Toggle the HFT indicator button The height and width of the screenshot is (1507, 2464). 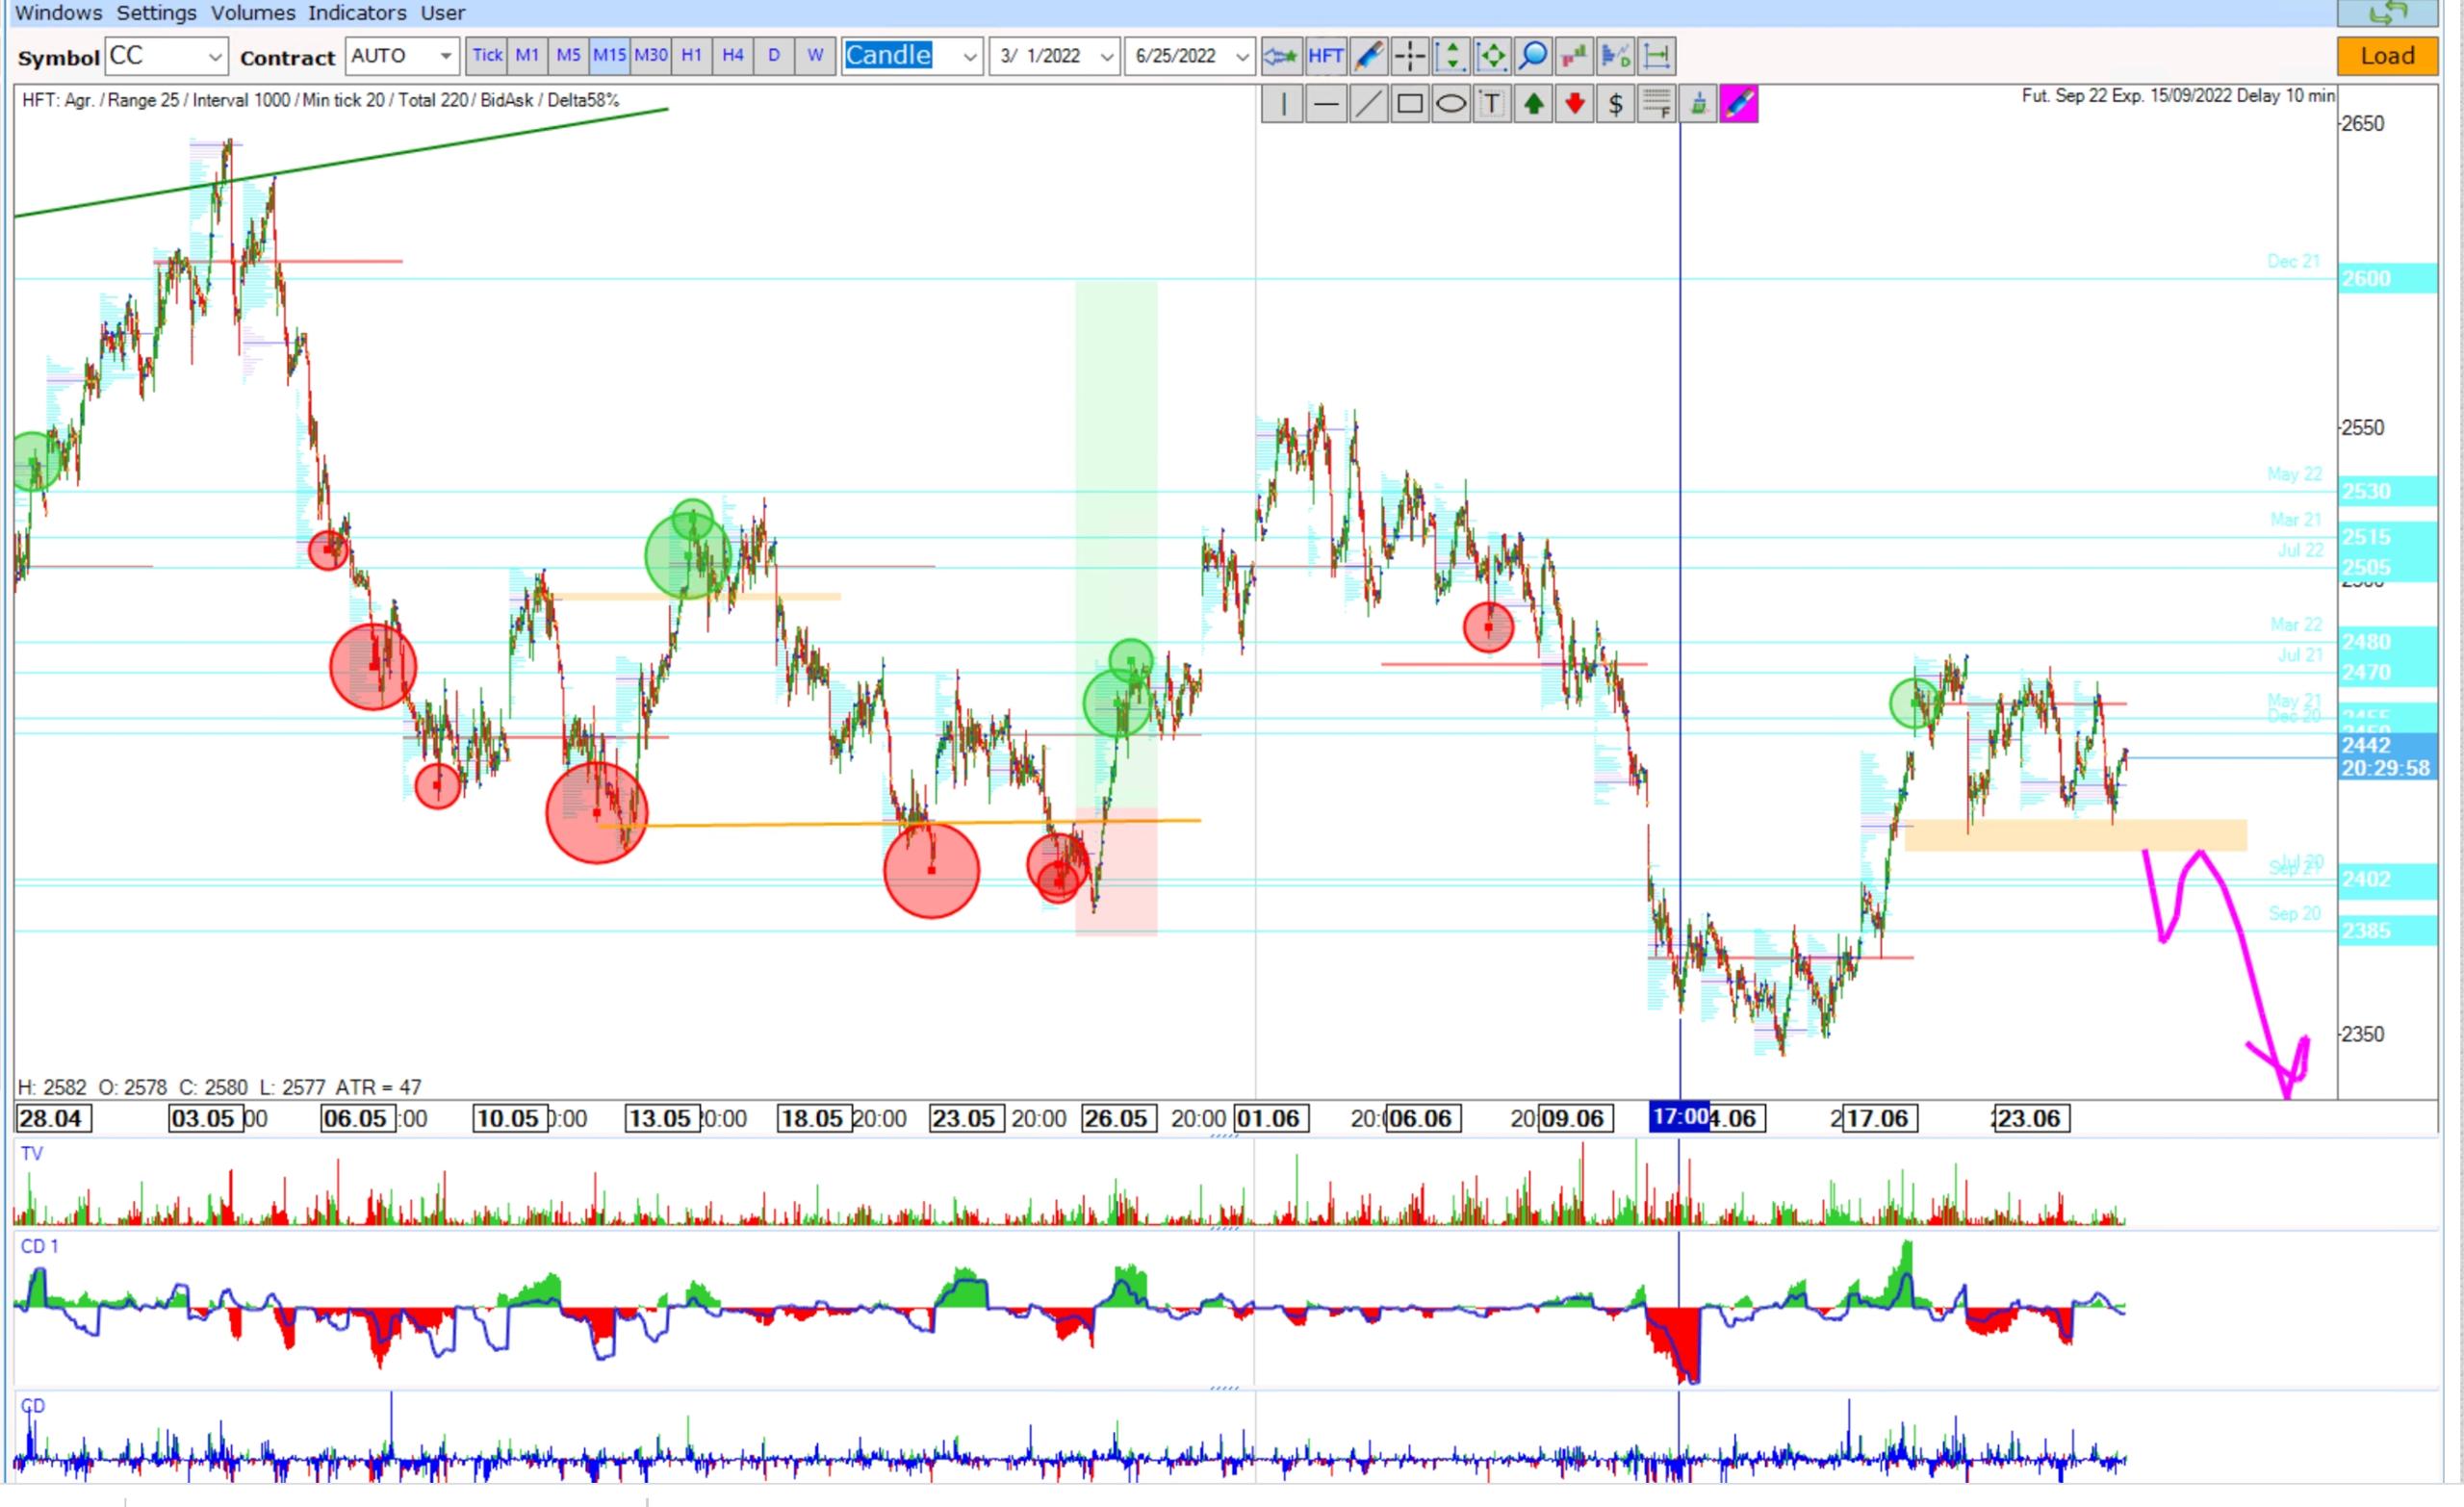coord(1325,56)
